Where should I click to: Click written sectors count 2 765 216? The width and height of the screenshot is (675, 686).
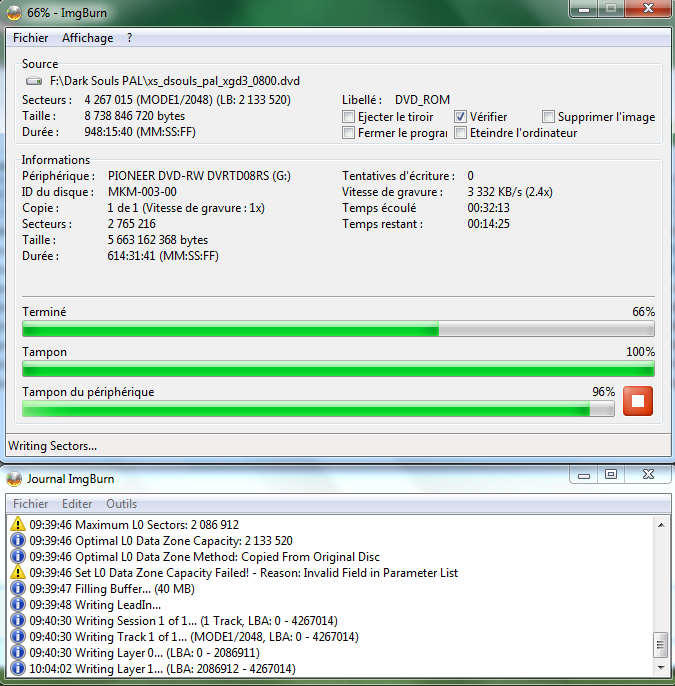coord(132,224)
